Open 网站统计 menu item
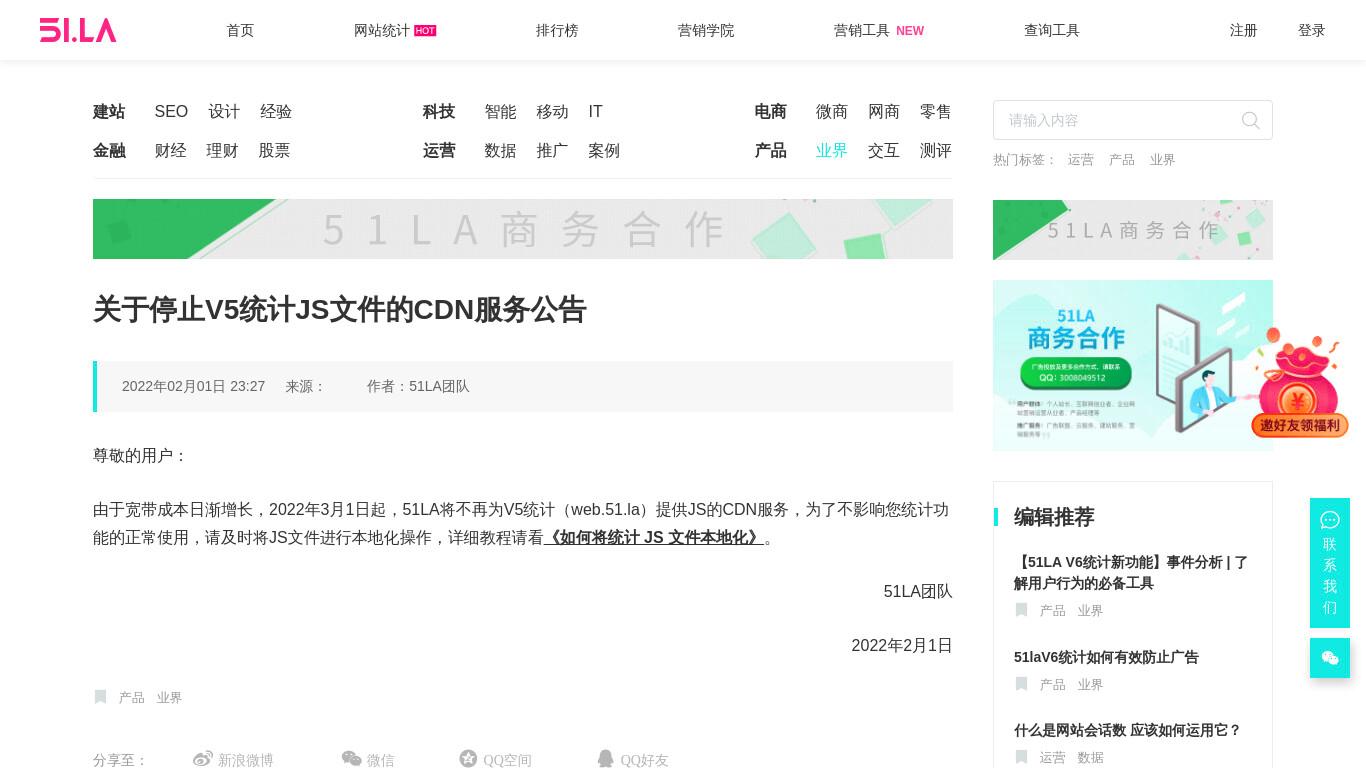Viewport: 1366px width, 768px height. [382, 31]
